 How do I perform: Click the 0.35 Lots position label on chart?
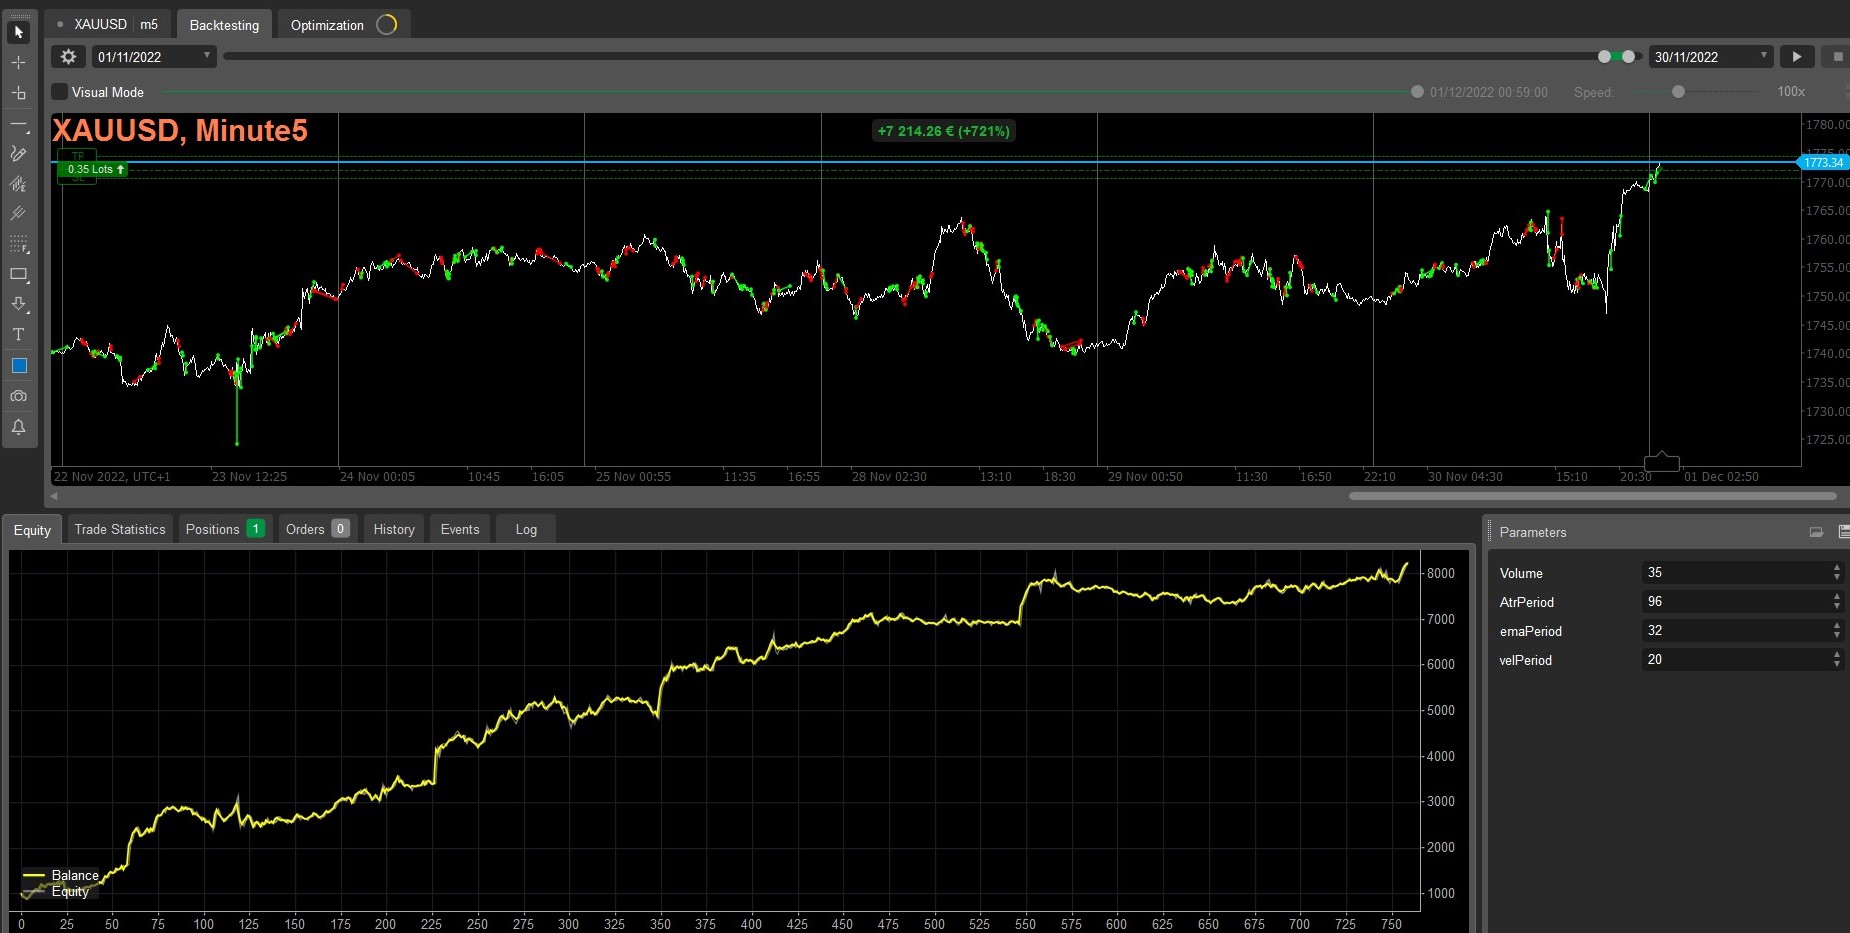[x=93, y=169]
